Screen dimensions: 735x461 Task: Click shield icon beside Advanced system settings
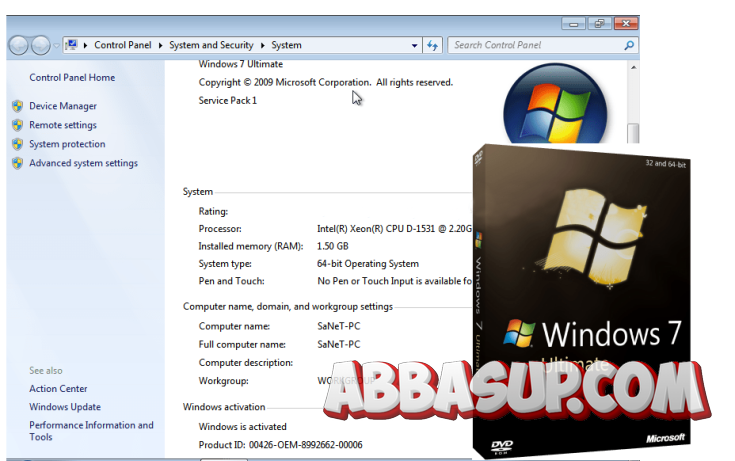point(17,163)
